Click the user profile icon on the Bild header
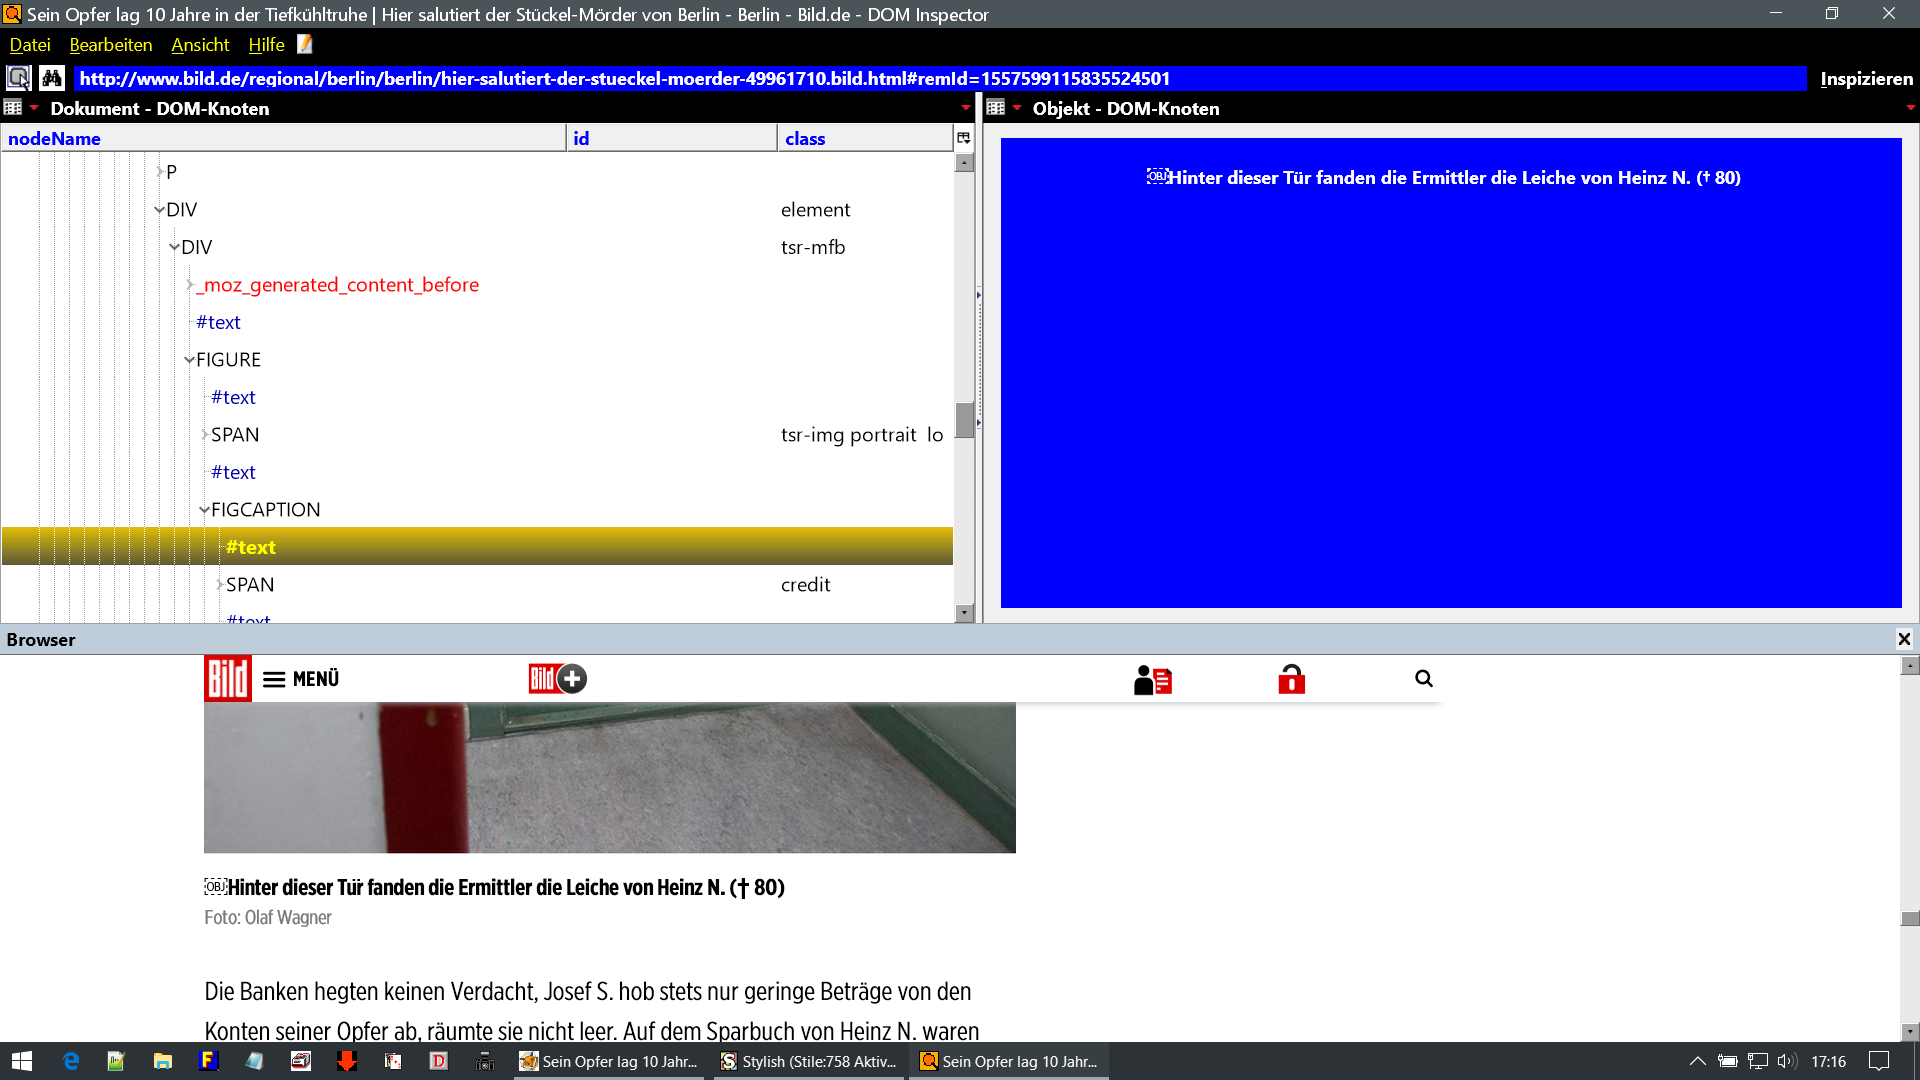 click(x=1152, y=680)
